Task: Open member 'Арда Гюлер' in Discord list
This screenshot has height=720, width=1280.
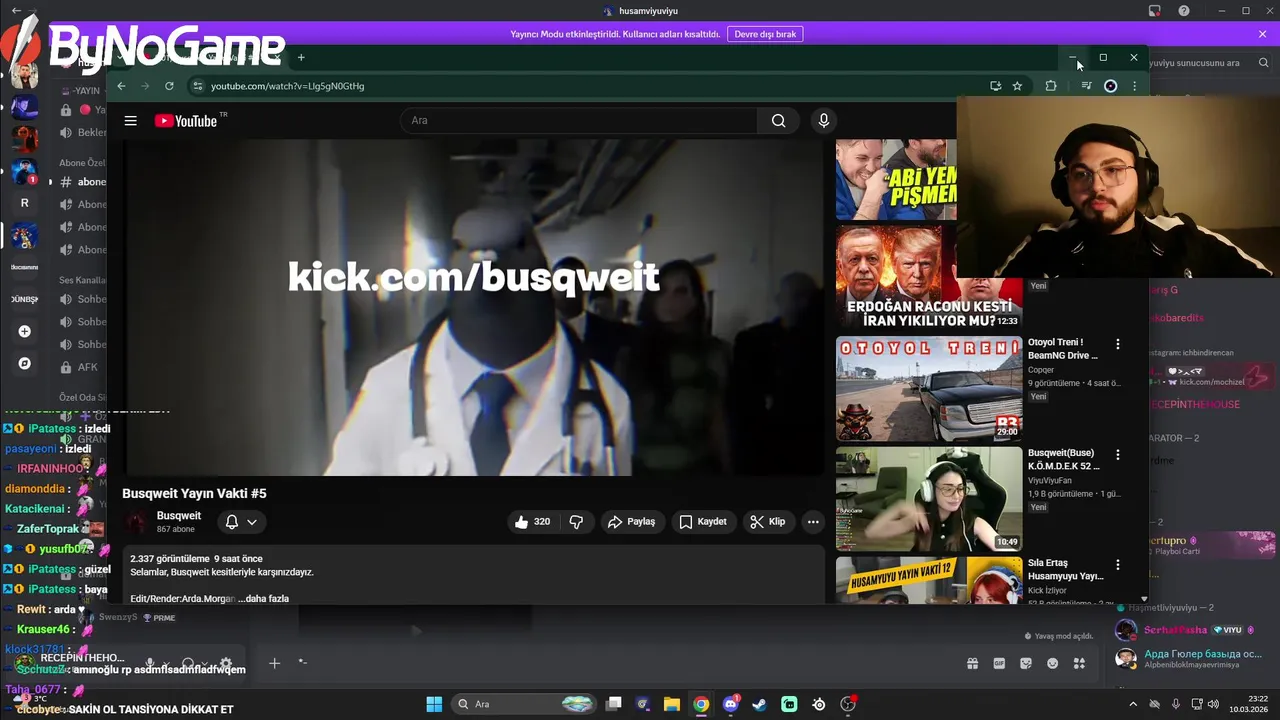Action: pyautogui.click(x=1193, y=659)
